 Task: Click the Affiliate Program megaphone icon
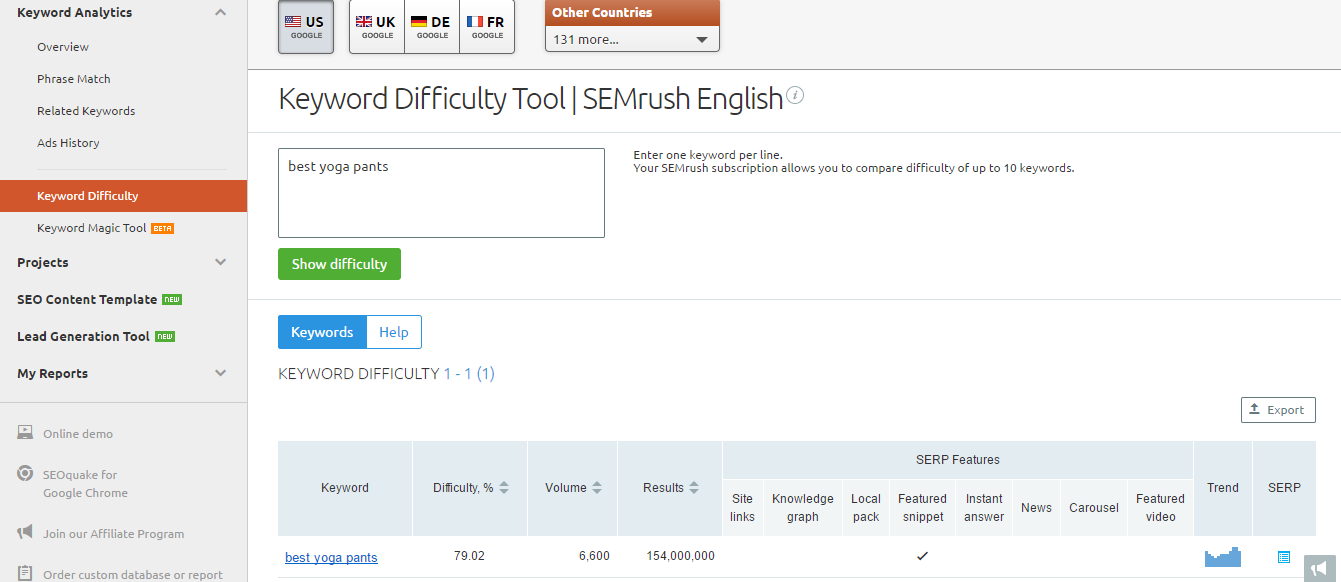click(x=25, y=533)
